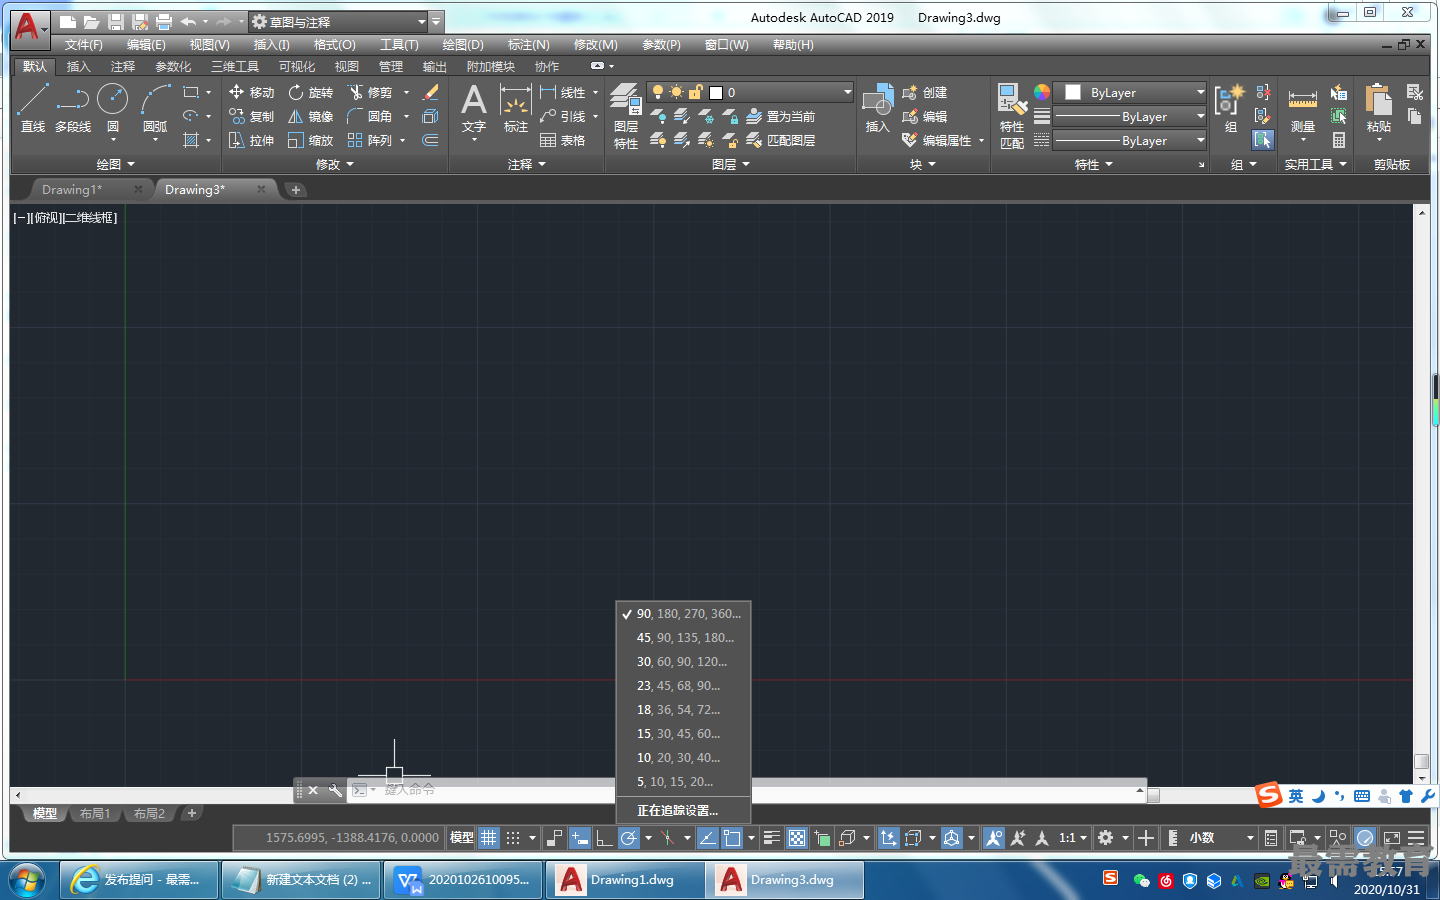Image resolution: width=1440 pixels, height=900 pixels.
Task: Open the 草图与注释 workspace dropdown
Action: pyautogui.click(x=338, y=21)
